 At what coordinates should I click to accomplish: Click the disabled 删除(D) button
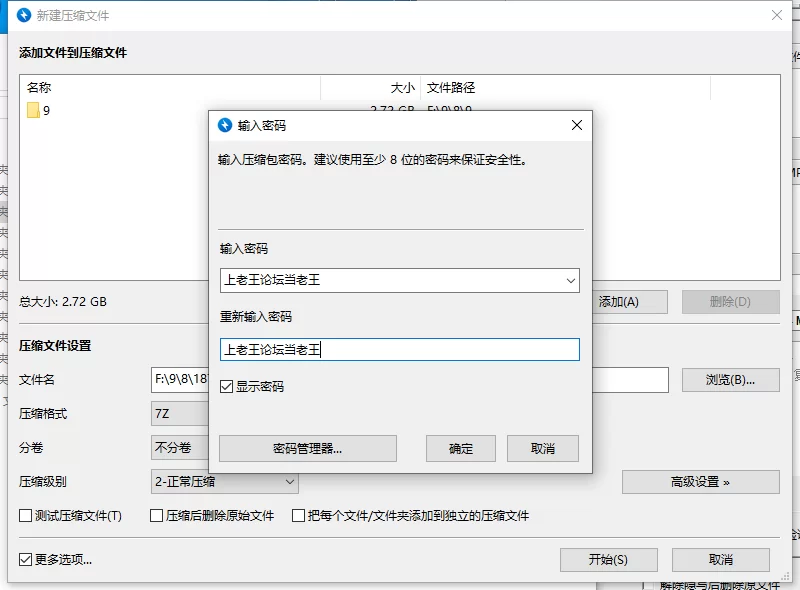[731, 302]
